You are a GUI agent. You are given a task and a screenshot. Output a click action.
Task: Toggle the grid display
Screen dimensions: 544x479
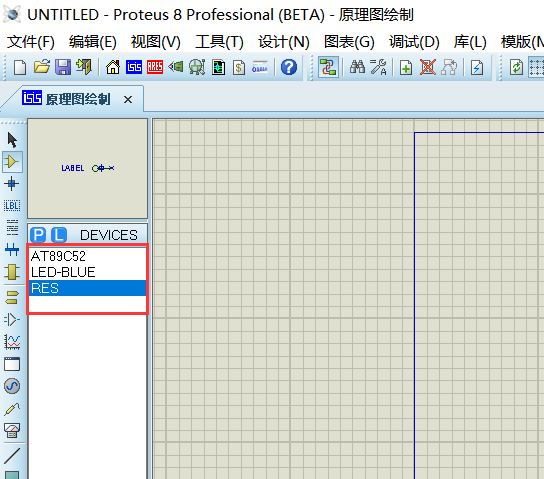[536, 67]
